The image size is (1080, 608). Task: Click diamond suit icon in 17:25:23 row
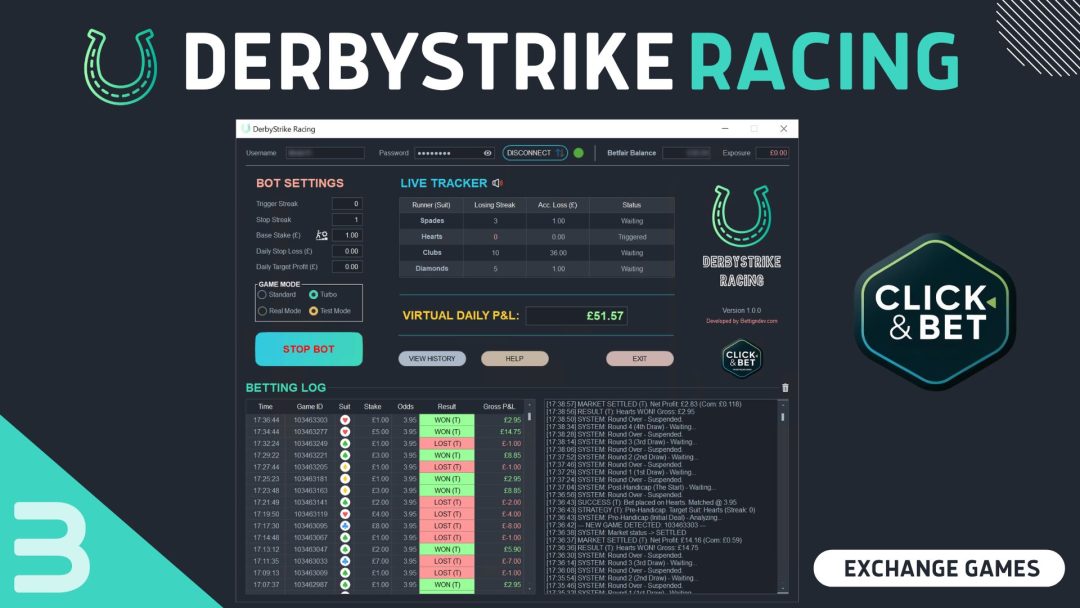(x=344, y=479)
